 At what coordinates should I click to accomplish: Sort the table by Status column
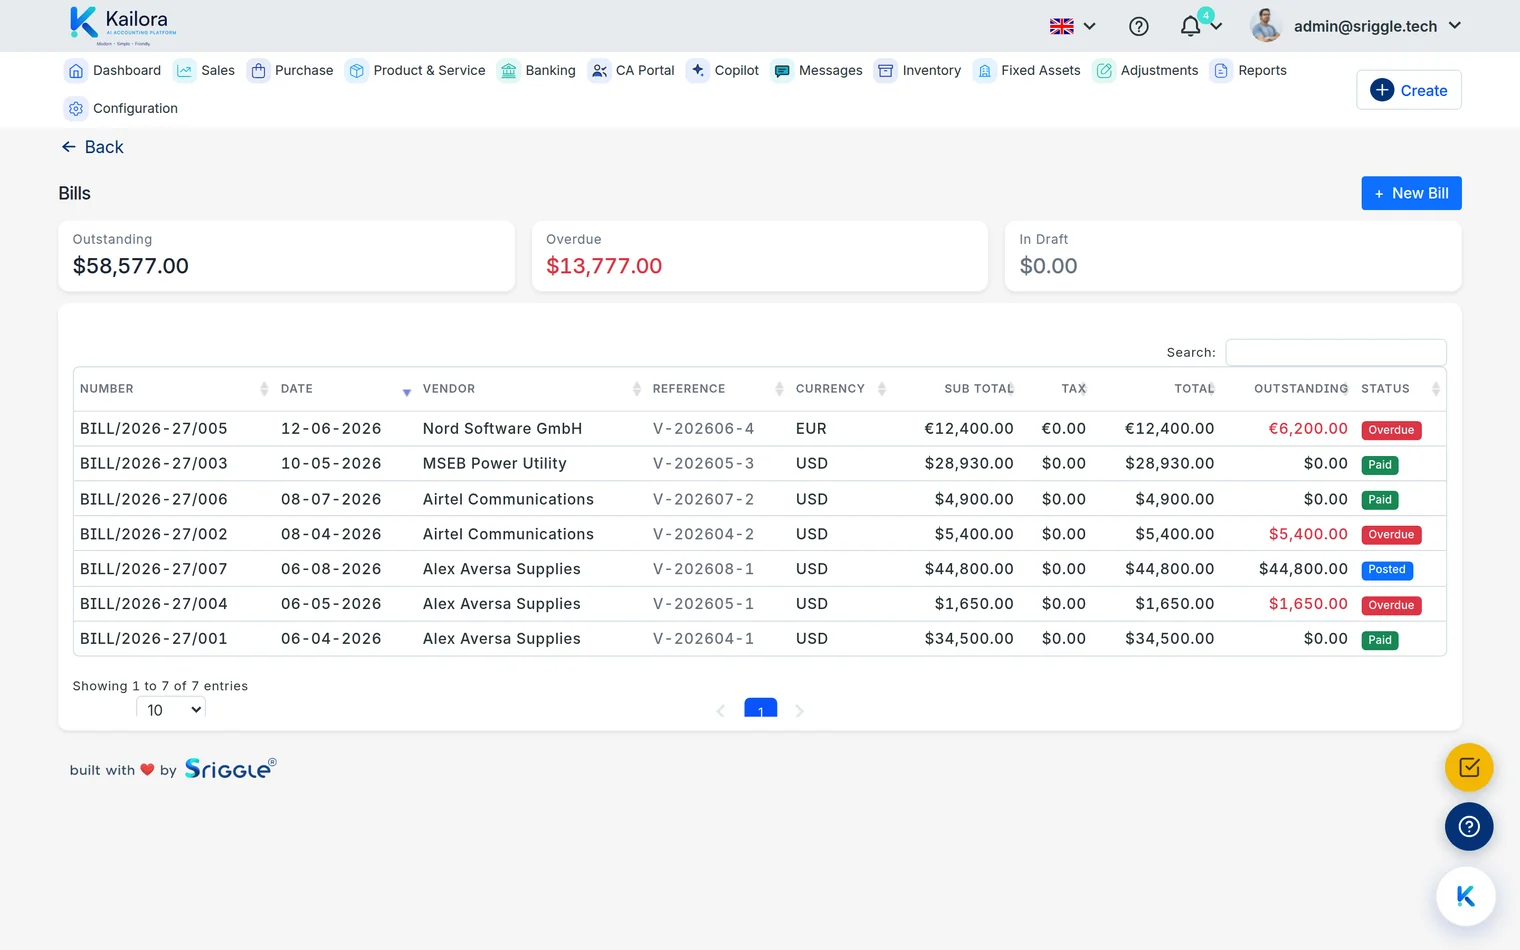click(x=1400, y=389)
